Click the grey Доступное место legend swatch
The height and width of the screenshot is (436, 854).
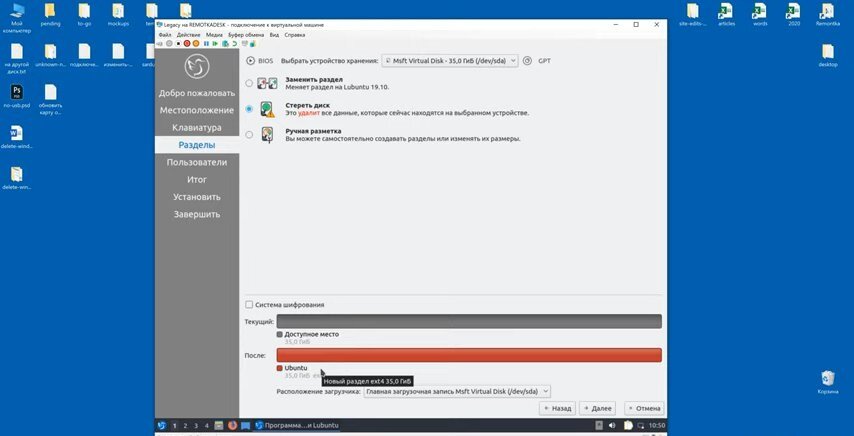[x=279, y=334]
